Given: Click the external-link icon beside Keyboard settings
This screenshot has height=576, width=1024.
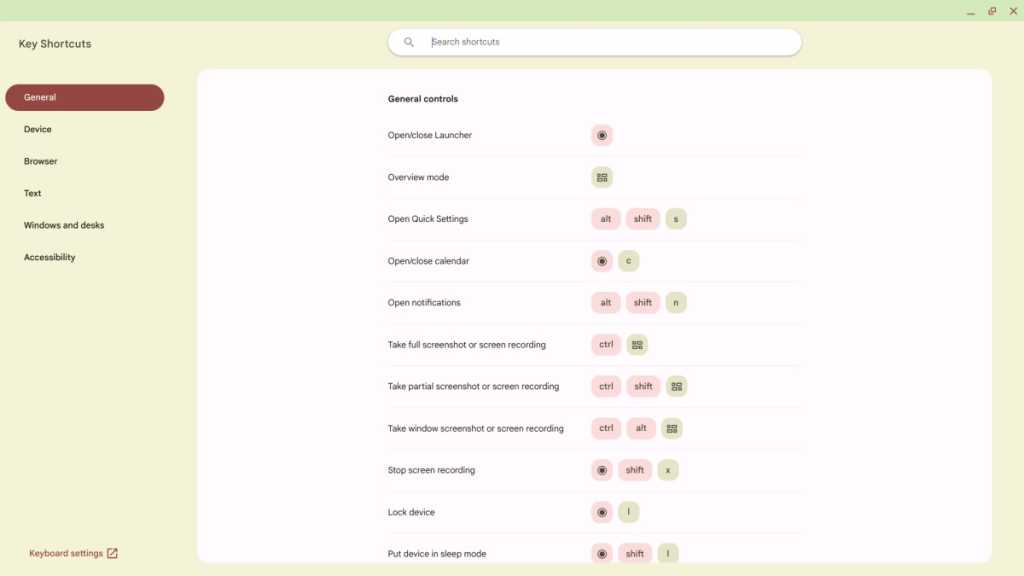Looking at the screenshot, I should click(112, 553).
